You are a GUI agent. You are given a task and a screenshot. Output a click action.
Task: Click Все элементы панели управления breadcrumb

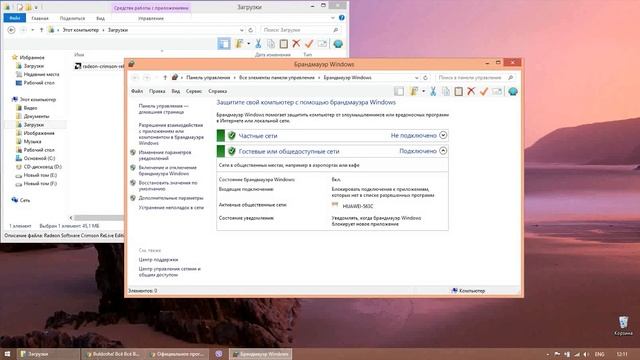pyautogui.click(x=277, y=78)
